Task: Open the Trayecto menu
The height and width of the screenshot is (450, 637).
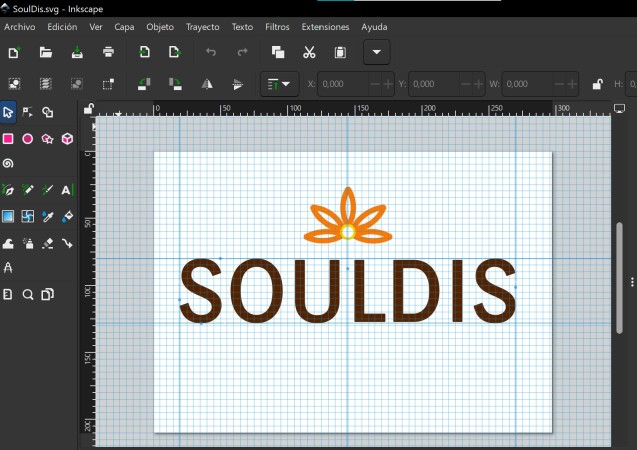Action: (x=202, y=27)
